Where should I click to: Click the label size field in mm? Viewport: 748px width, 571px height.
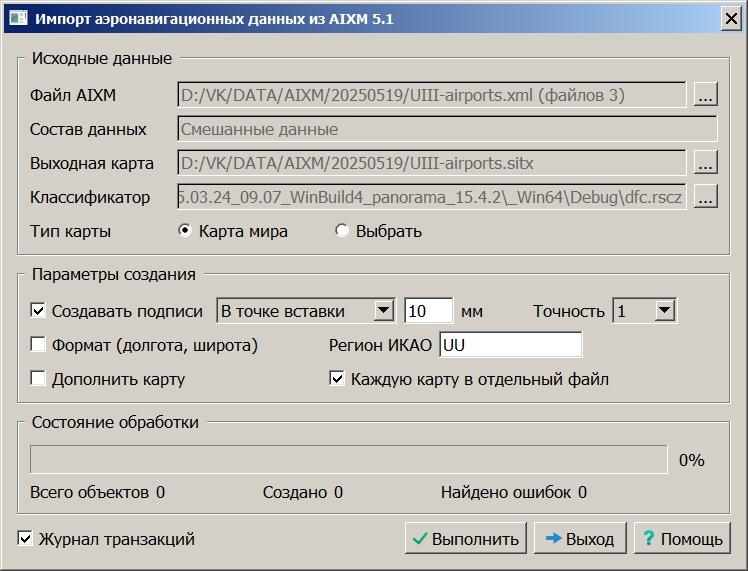(x=428, y=311)
